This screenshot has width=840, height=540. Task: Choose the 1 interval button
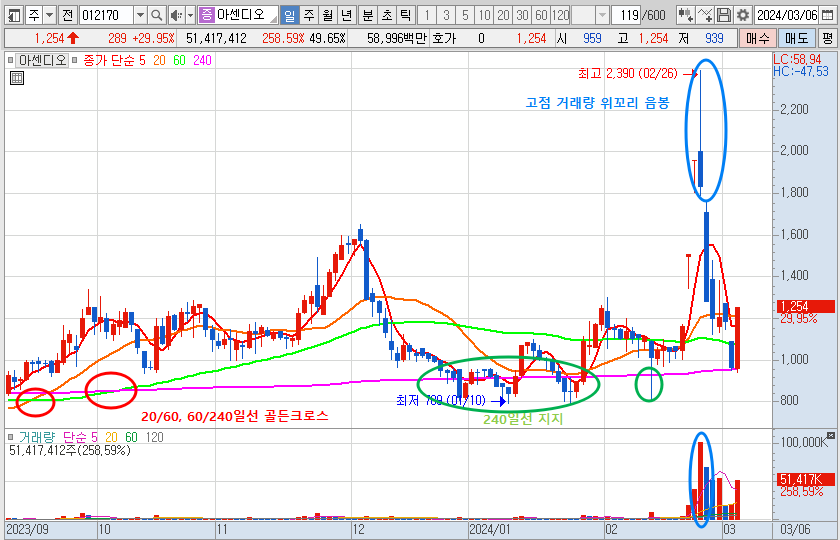[x=427, y=15]
